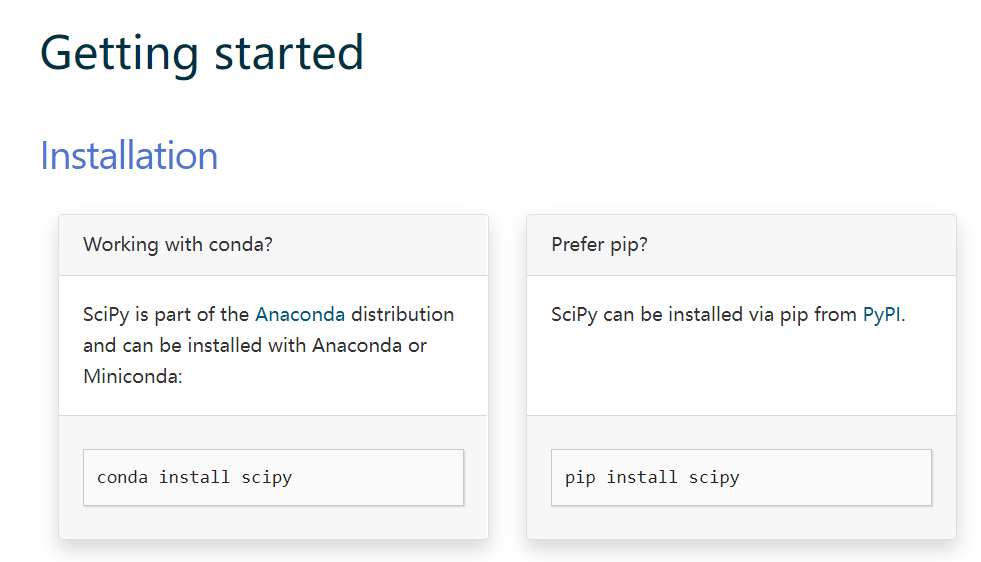Click the 'SciPy is part of the' text
Viewport: 981px width, 562px height.
pyautogui.click(x=166, y=314)
